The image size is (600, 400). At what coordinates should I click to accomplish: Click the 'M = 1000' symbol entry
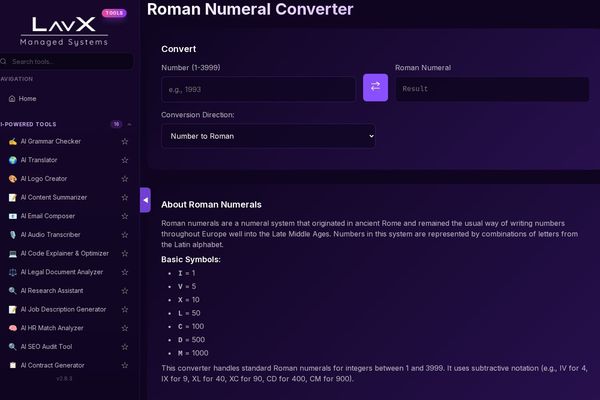[x=193, y=353]
